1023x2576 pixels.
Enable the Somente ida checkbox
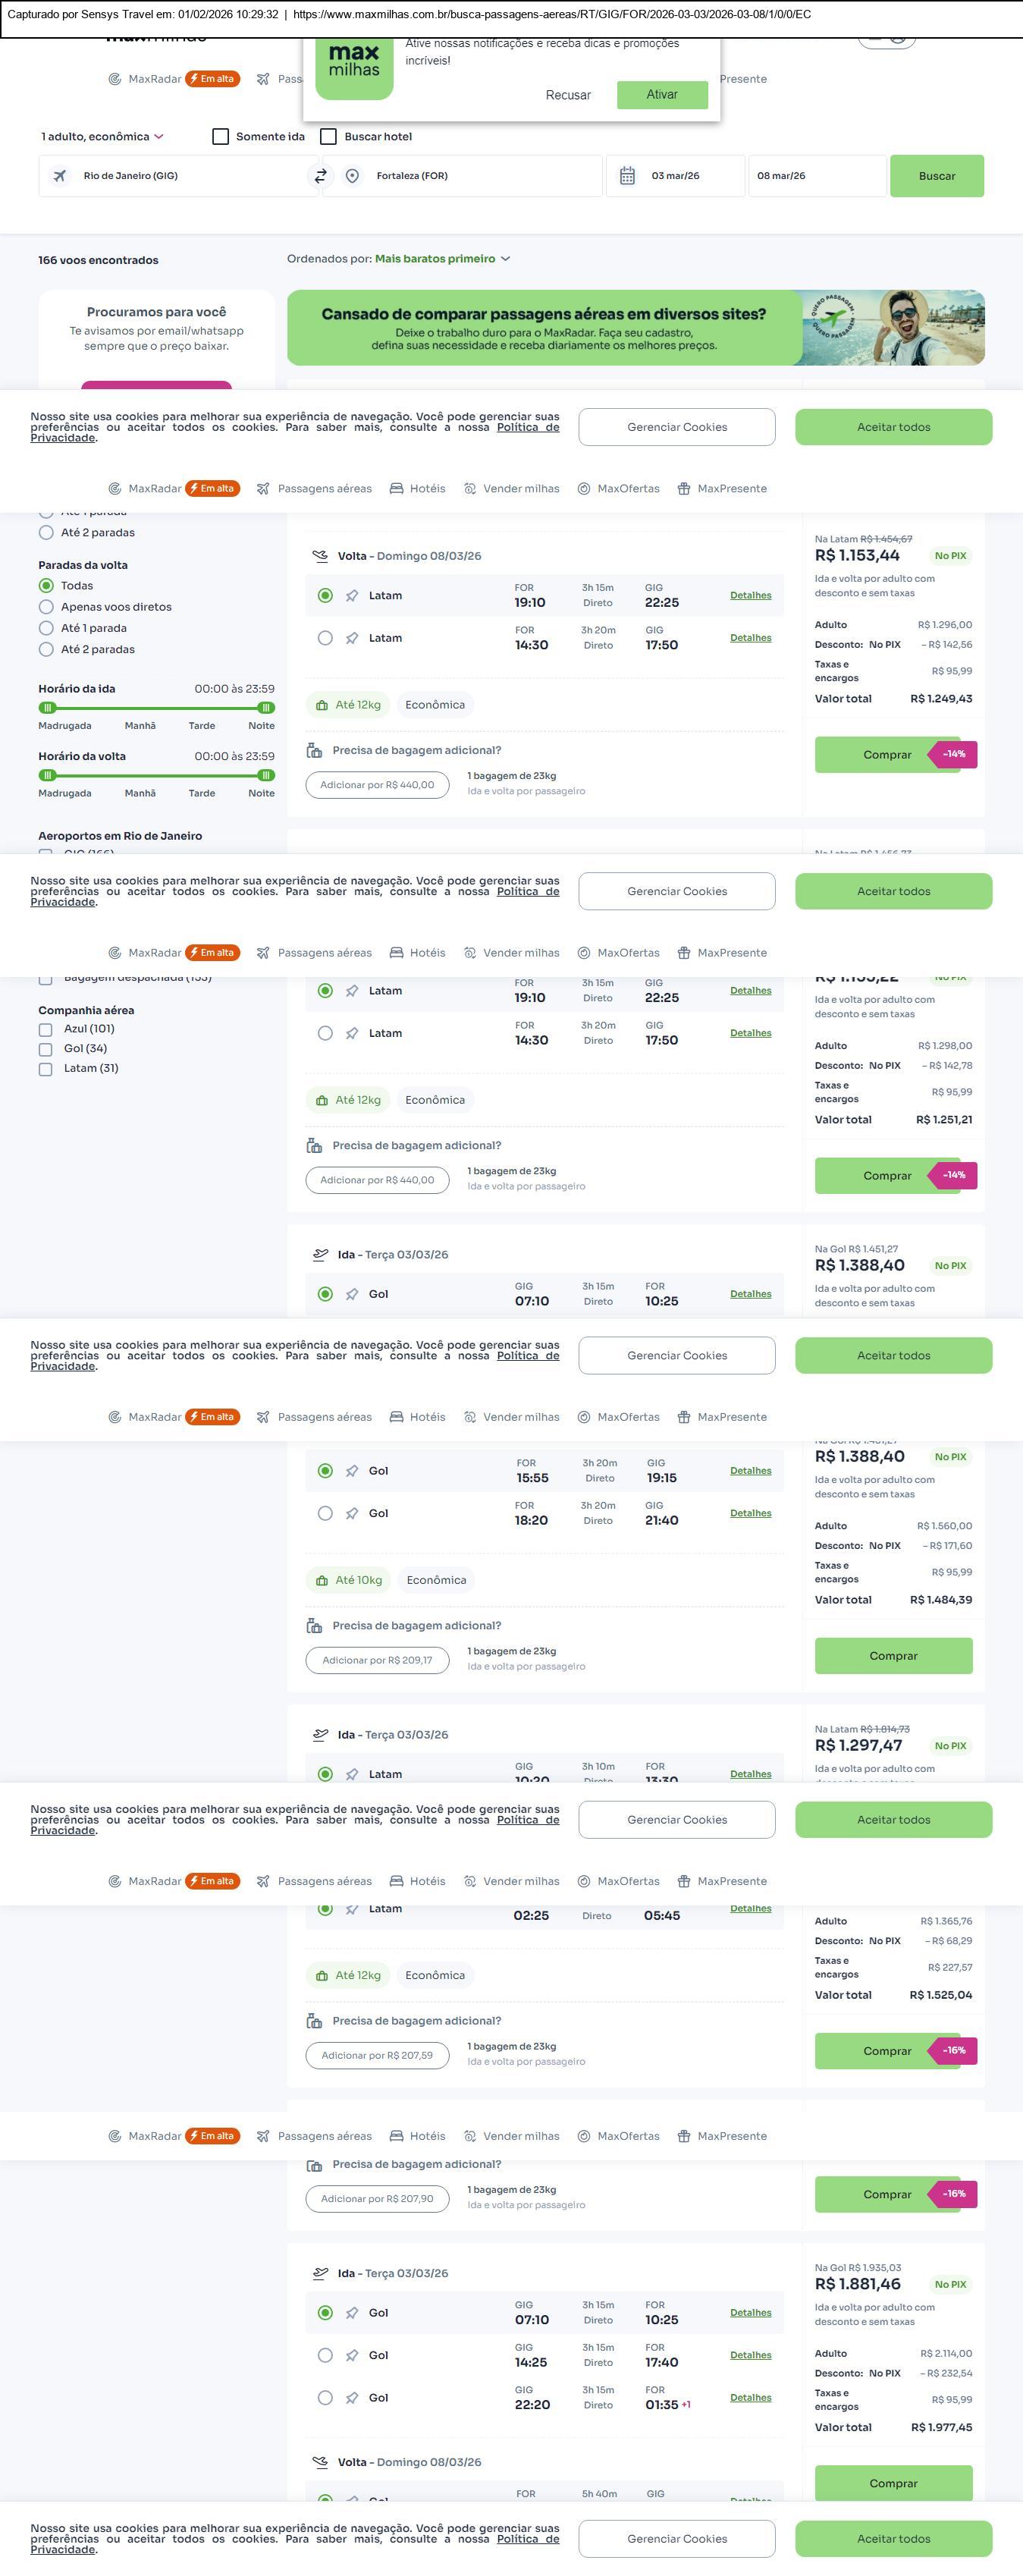click(221, 137)
